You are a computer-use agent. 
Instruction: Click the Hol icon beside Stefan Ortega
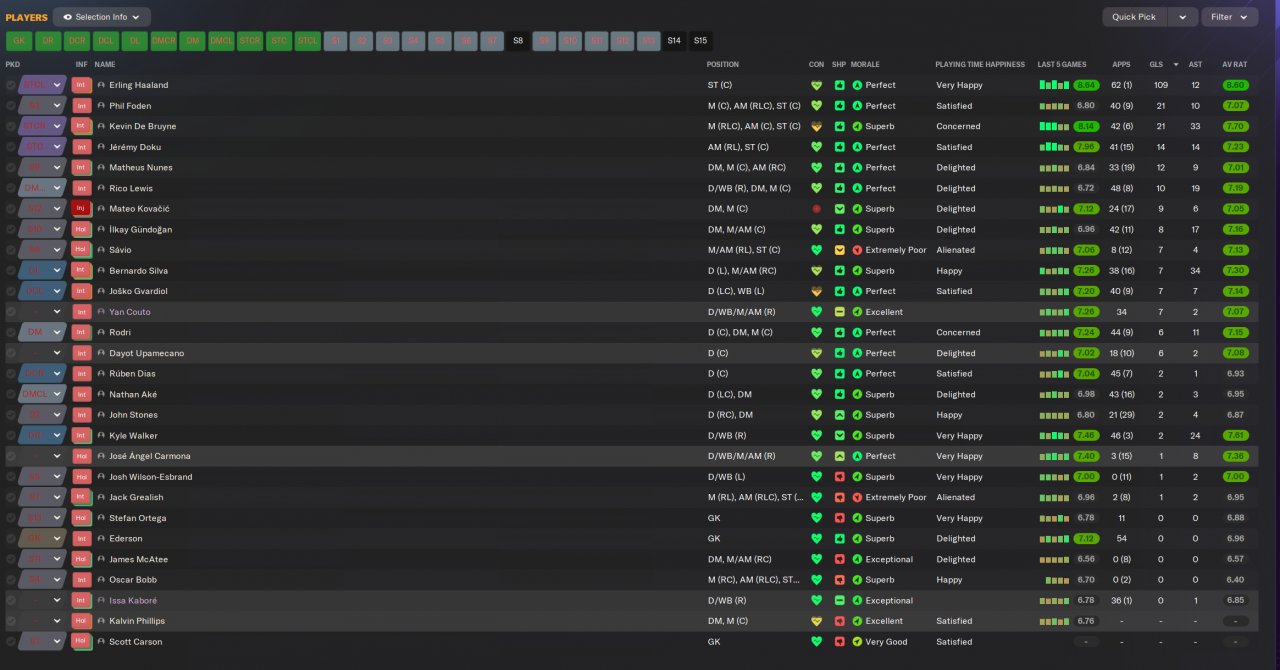(x=82, y=518)
